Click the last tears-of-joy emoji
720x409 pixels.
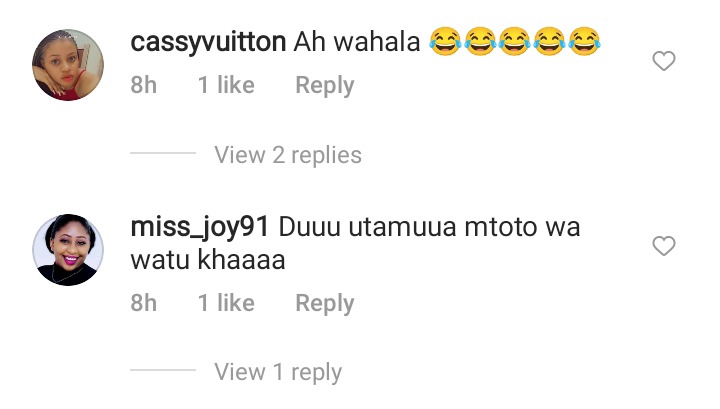tap(584, 41)
